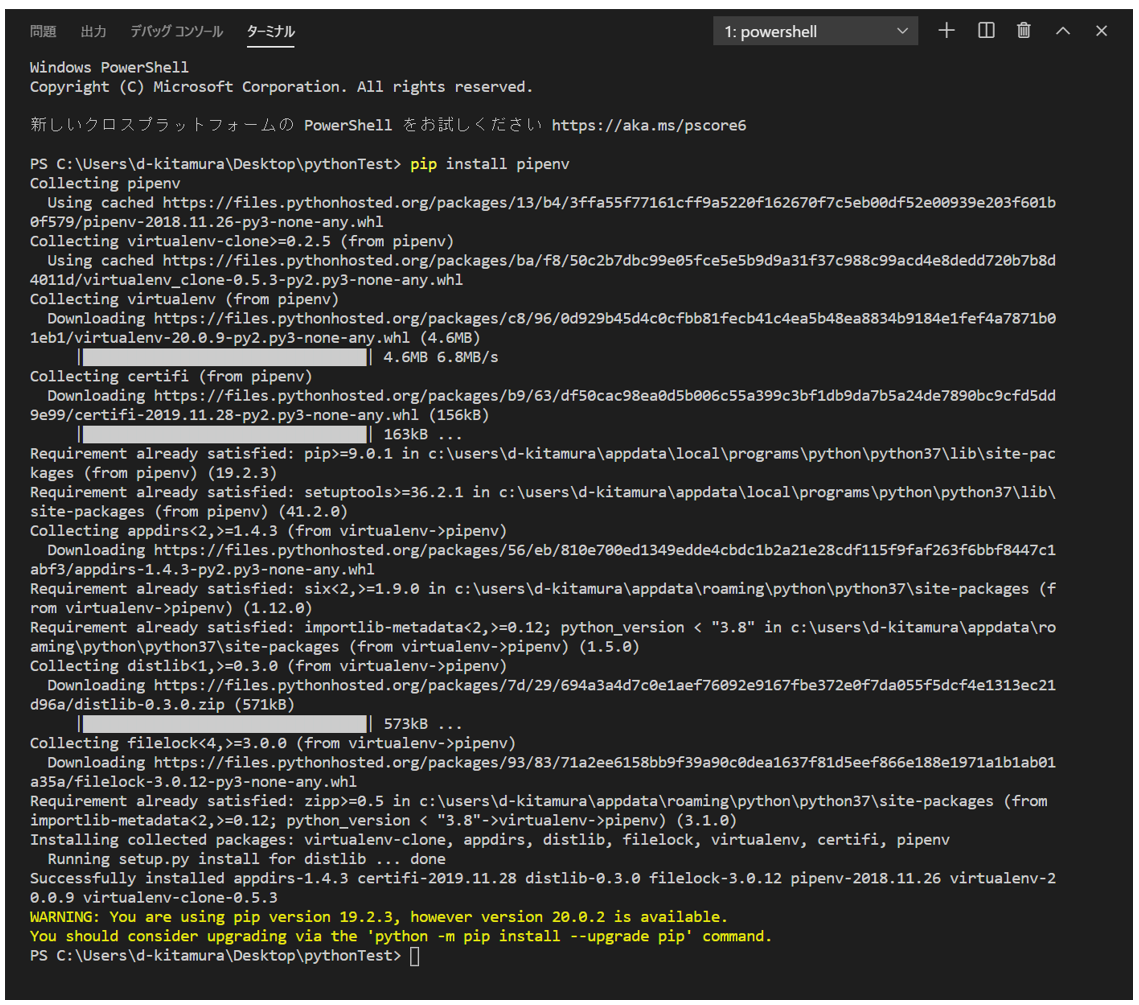Focus the terminal prompt cursor at bottom

415,956
